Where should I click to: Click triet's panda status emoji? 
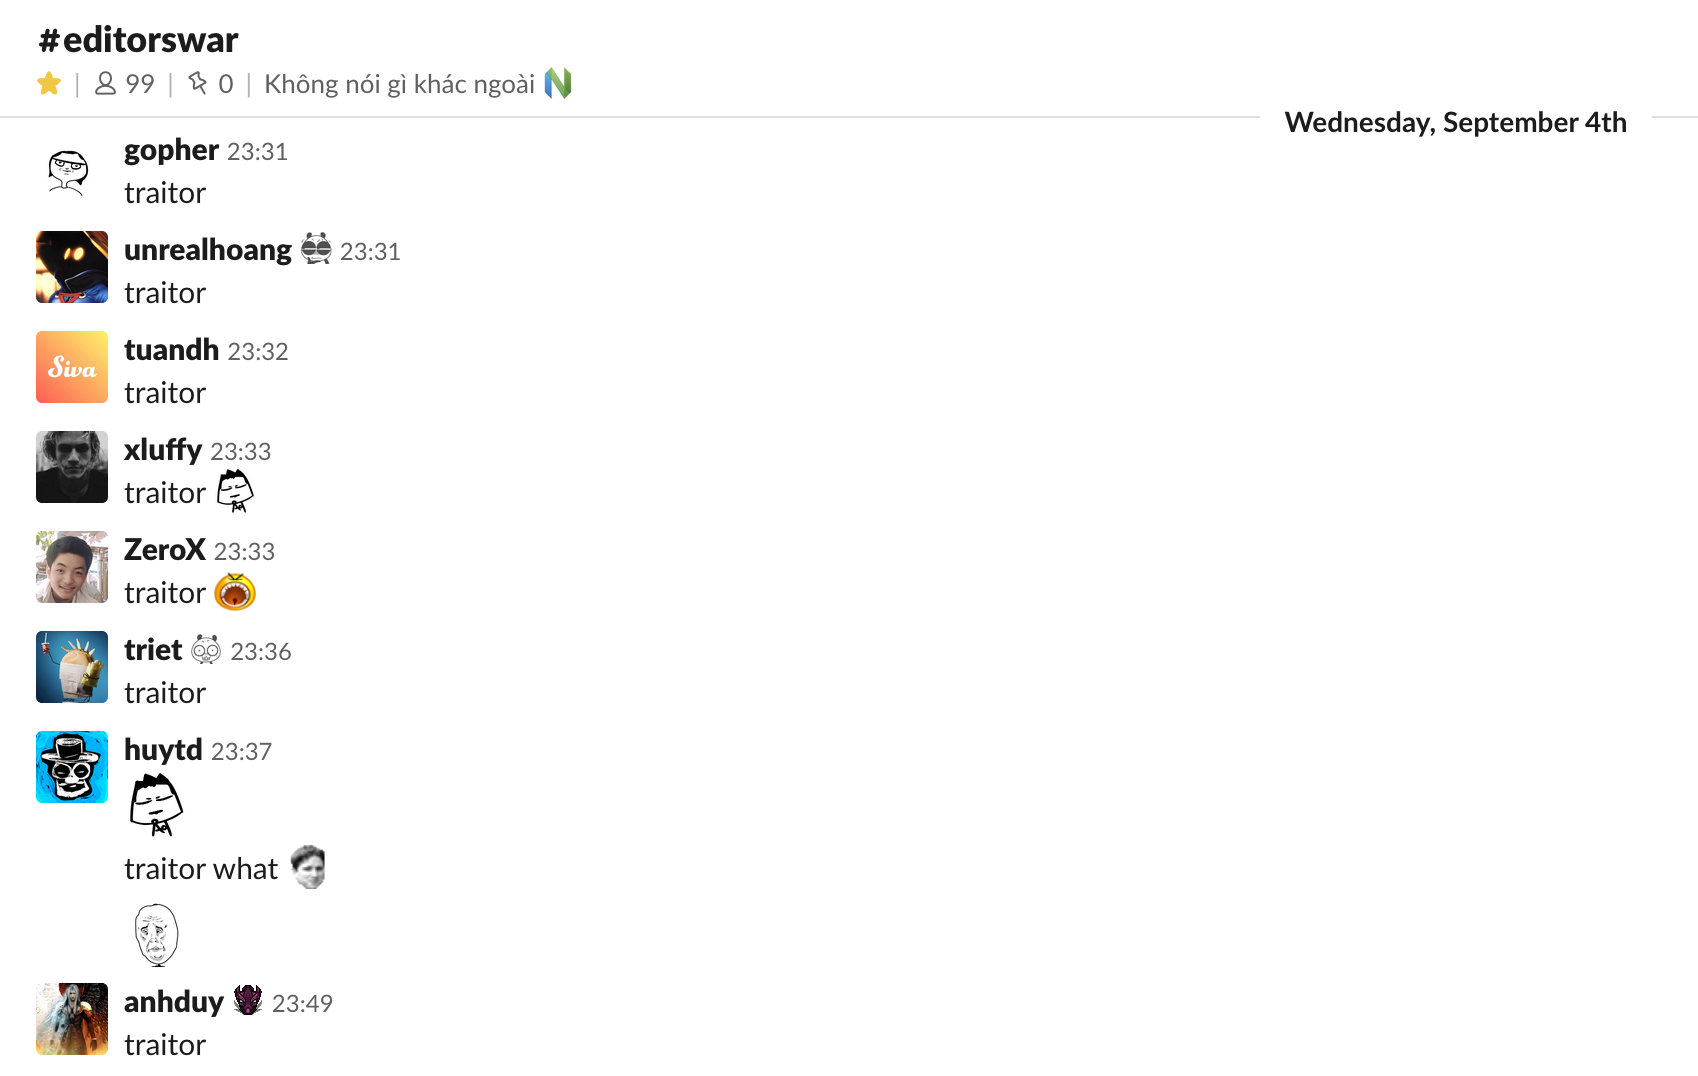pos(206,650)
